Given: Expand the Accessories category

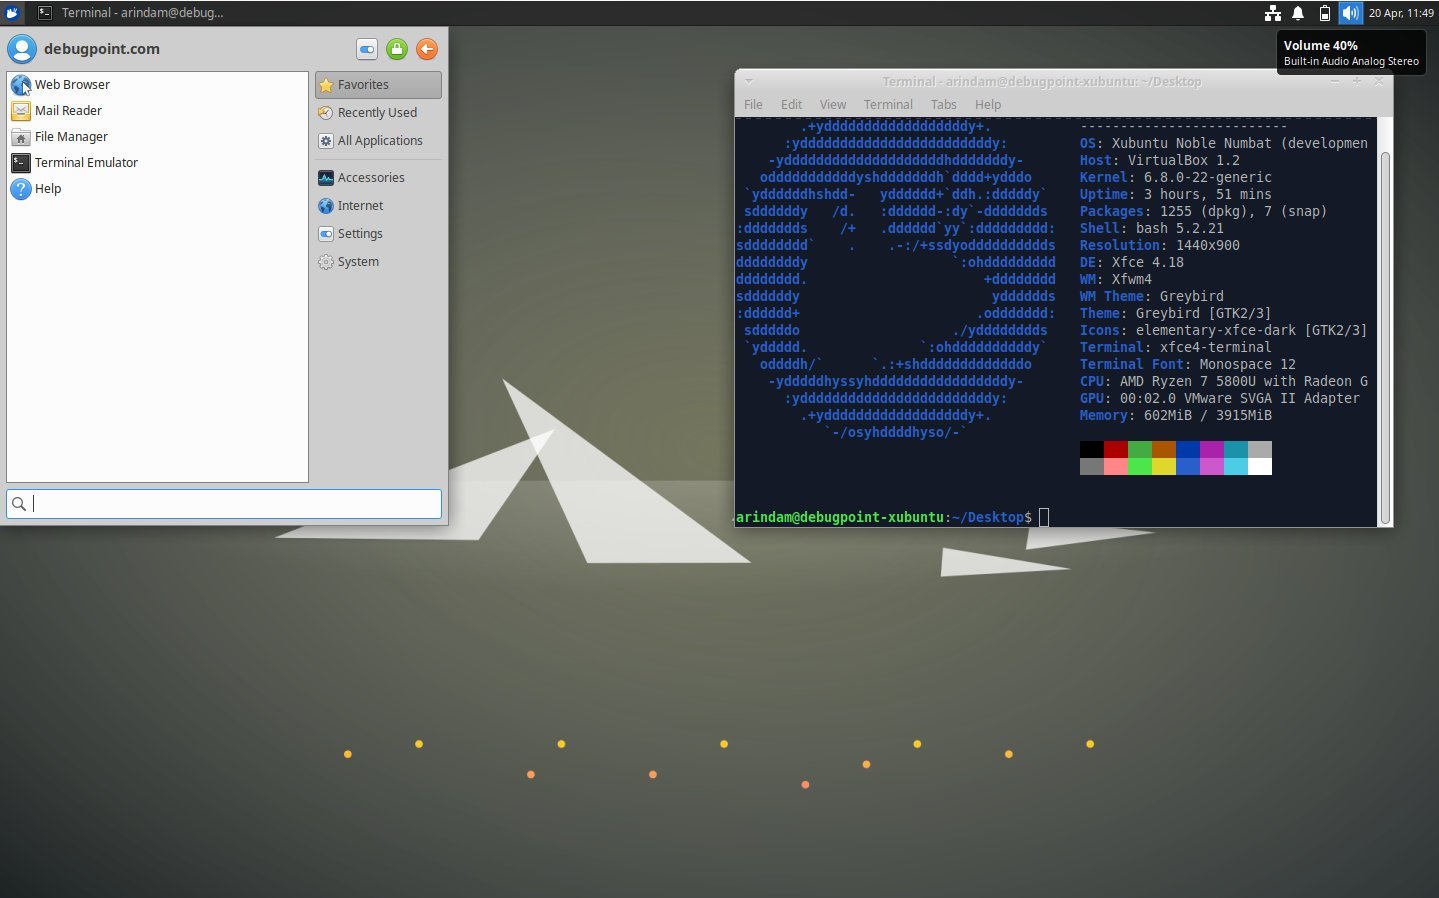Looking at the screenshot, I should pyautogui.click(x=371, y=178).
